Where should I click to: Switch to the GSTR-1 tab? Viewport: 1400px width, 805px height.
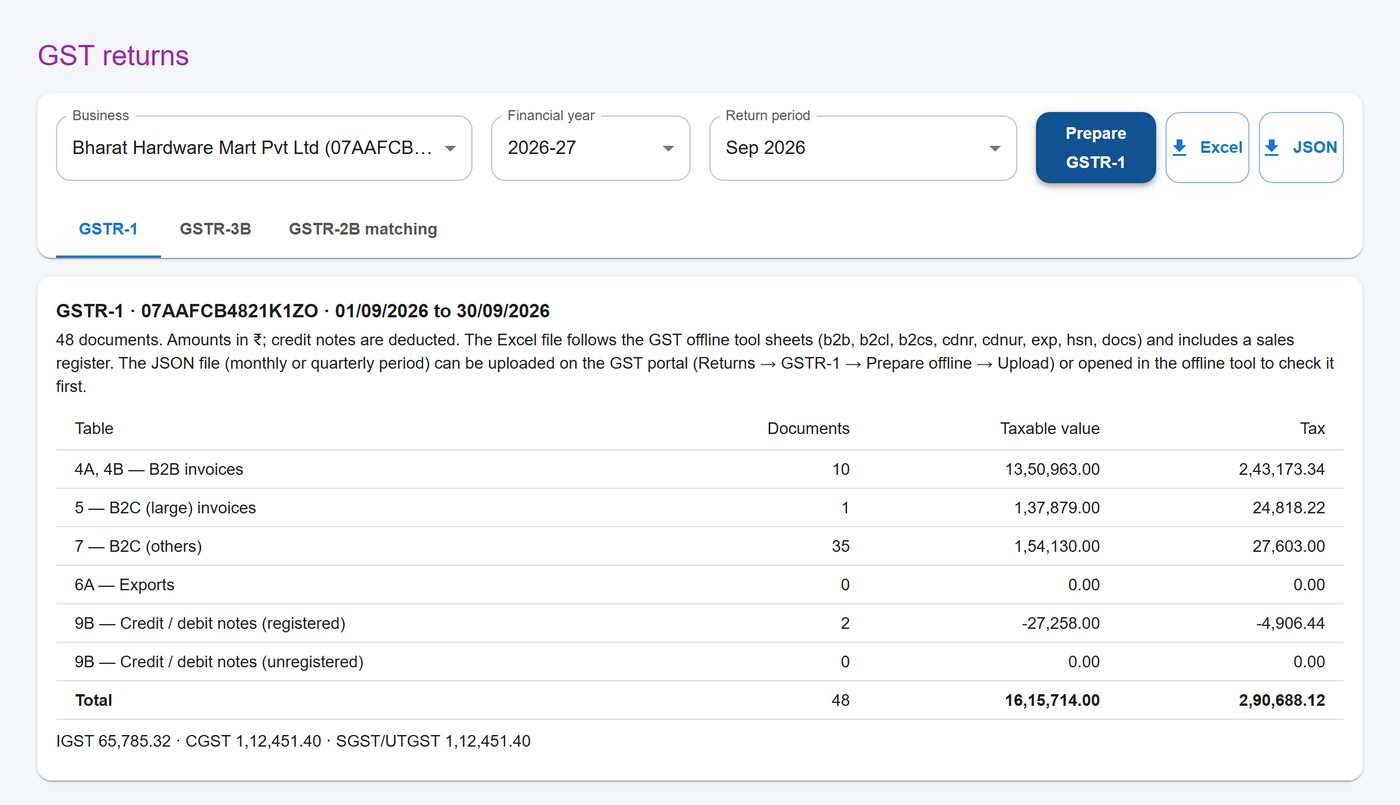pos(108,229)
